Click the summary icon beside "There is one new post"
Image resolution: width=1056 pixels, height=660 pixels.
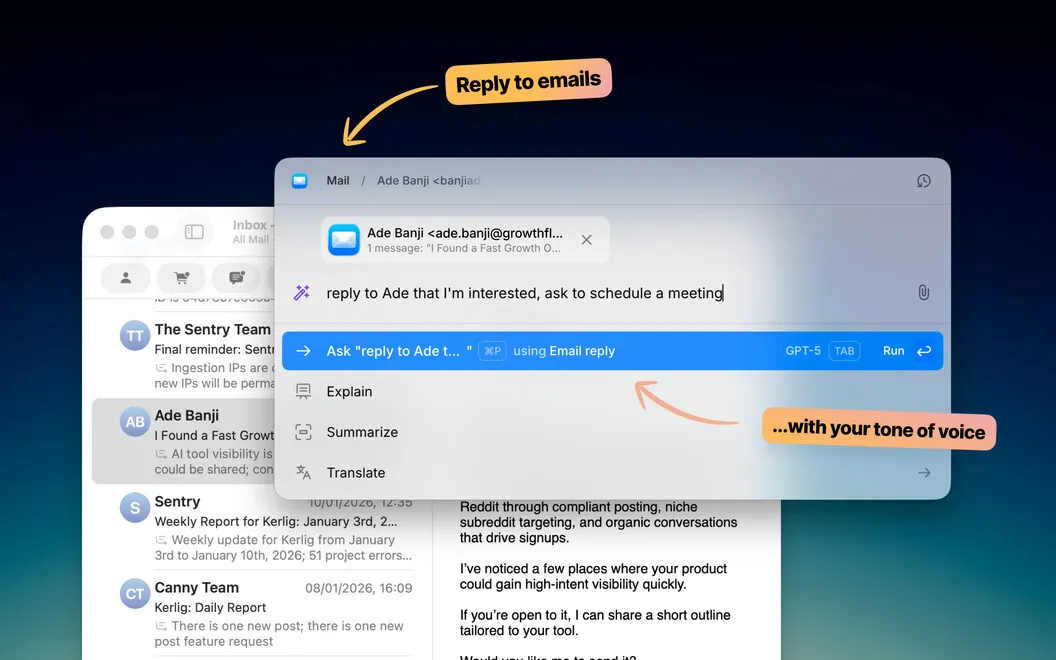tap(161, 626)
